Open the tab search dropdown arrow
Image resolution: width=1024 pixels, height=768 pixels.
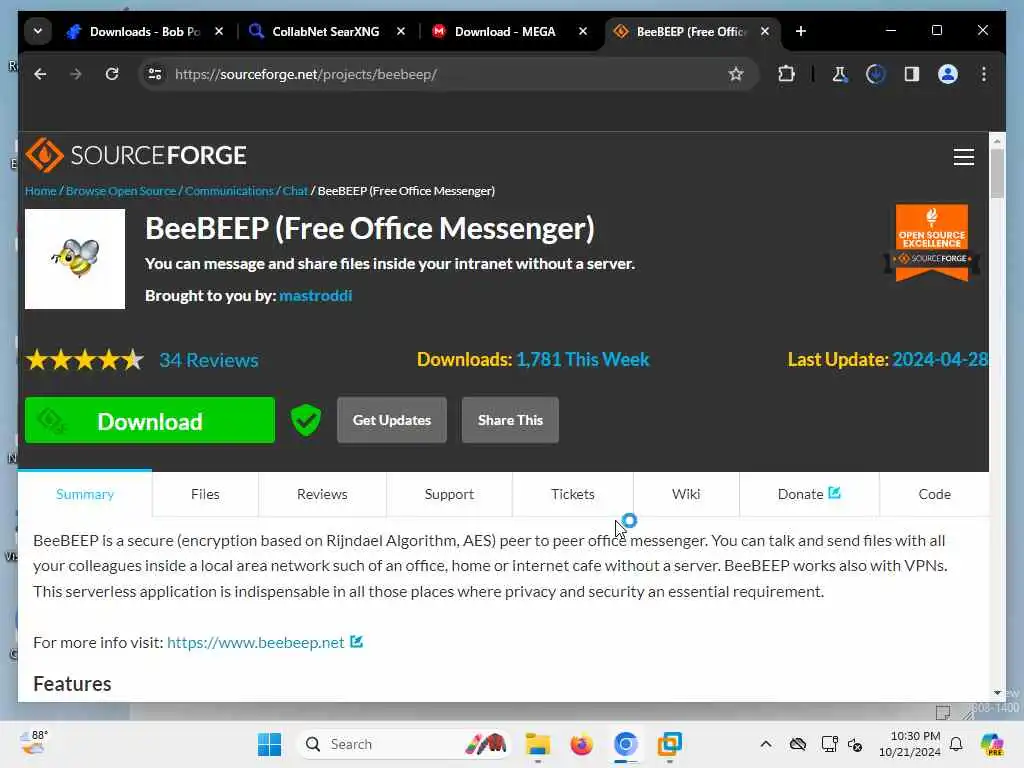[38, 31]
